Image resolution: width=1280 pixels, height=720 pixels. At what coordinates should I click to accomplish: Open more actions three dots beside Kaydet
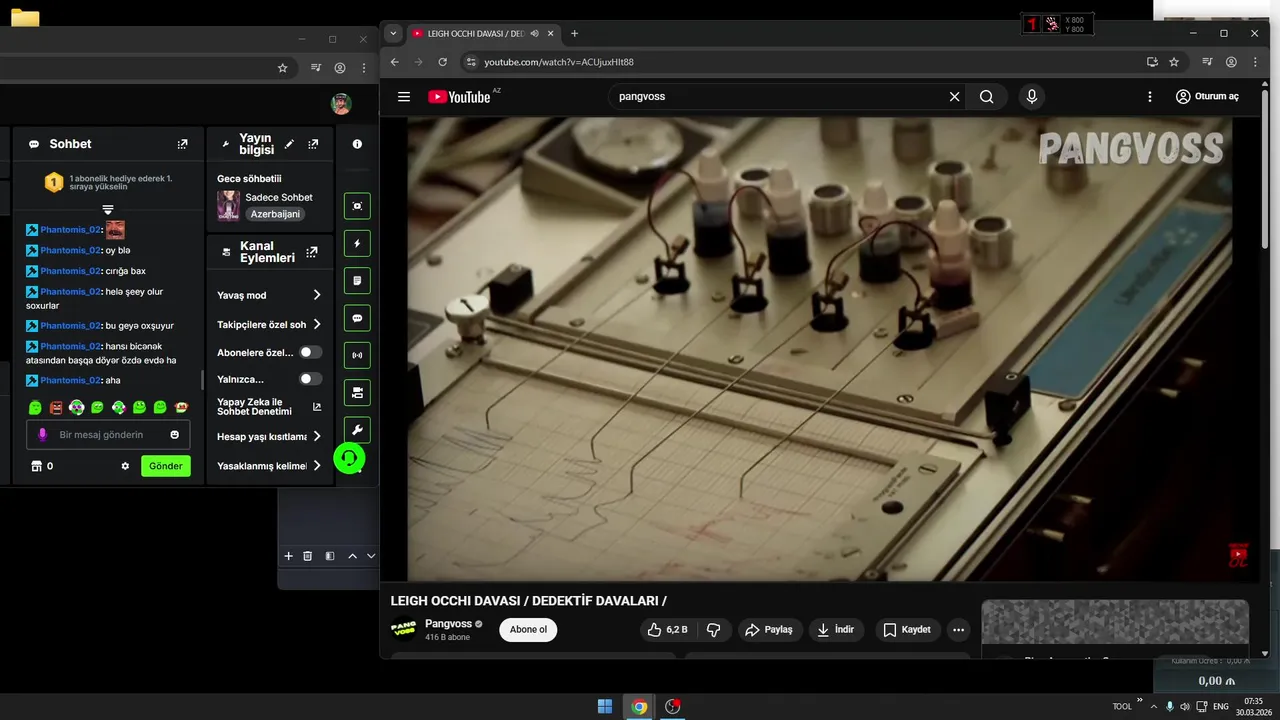(x=959, y=630)
